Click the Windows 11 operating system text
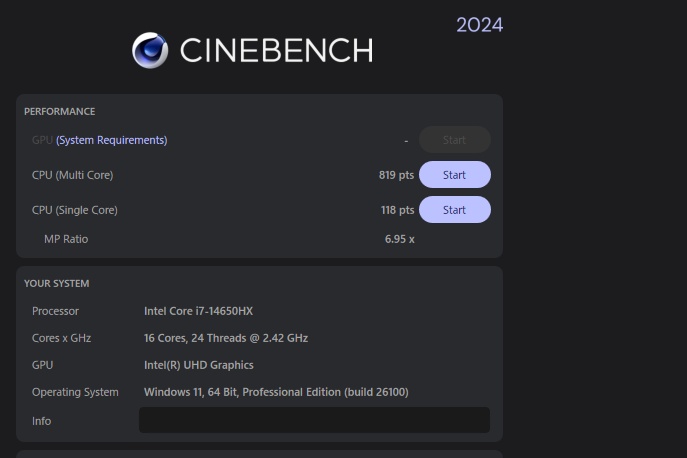This screenshot has width=687, height=458. point(276,392)
